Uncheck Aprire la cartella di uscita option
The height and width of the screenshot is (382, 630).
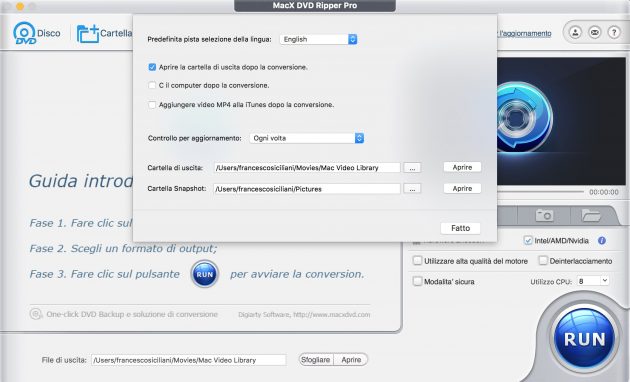152,67
